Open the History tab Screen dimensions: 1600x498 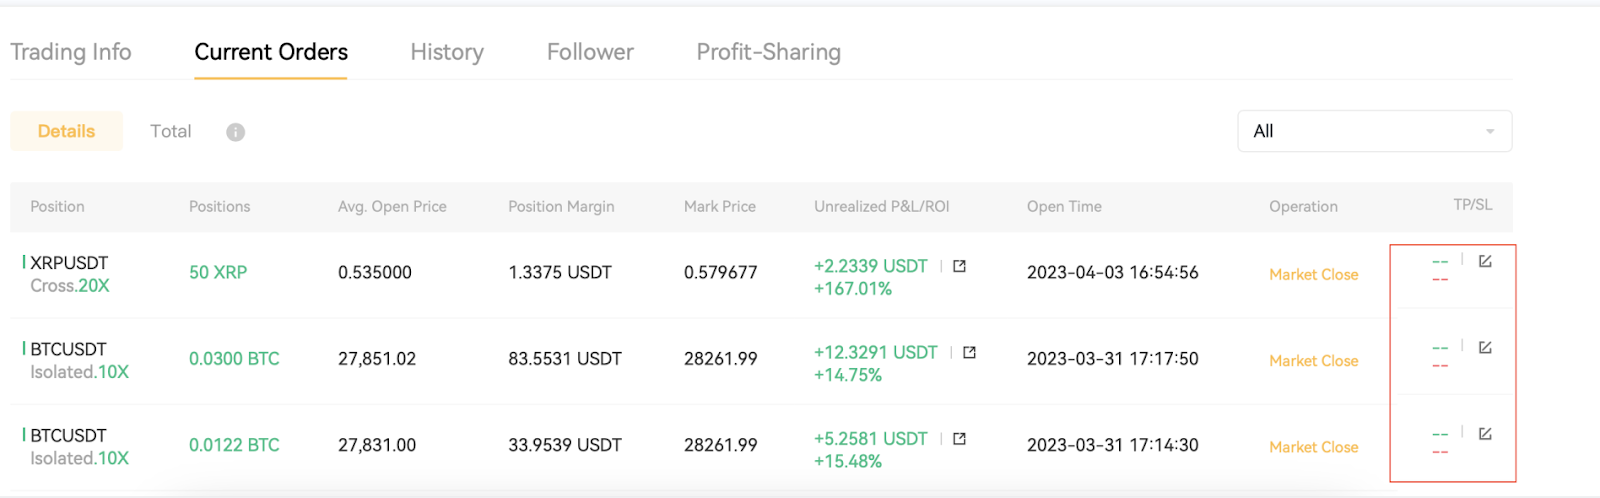[447, 52]
